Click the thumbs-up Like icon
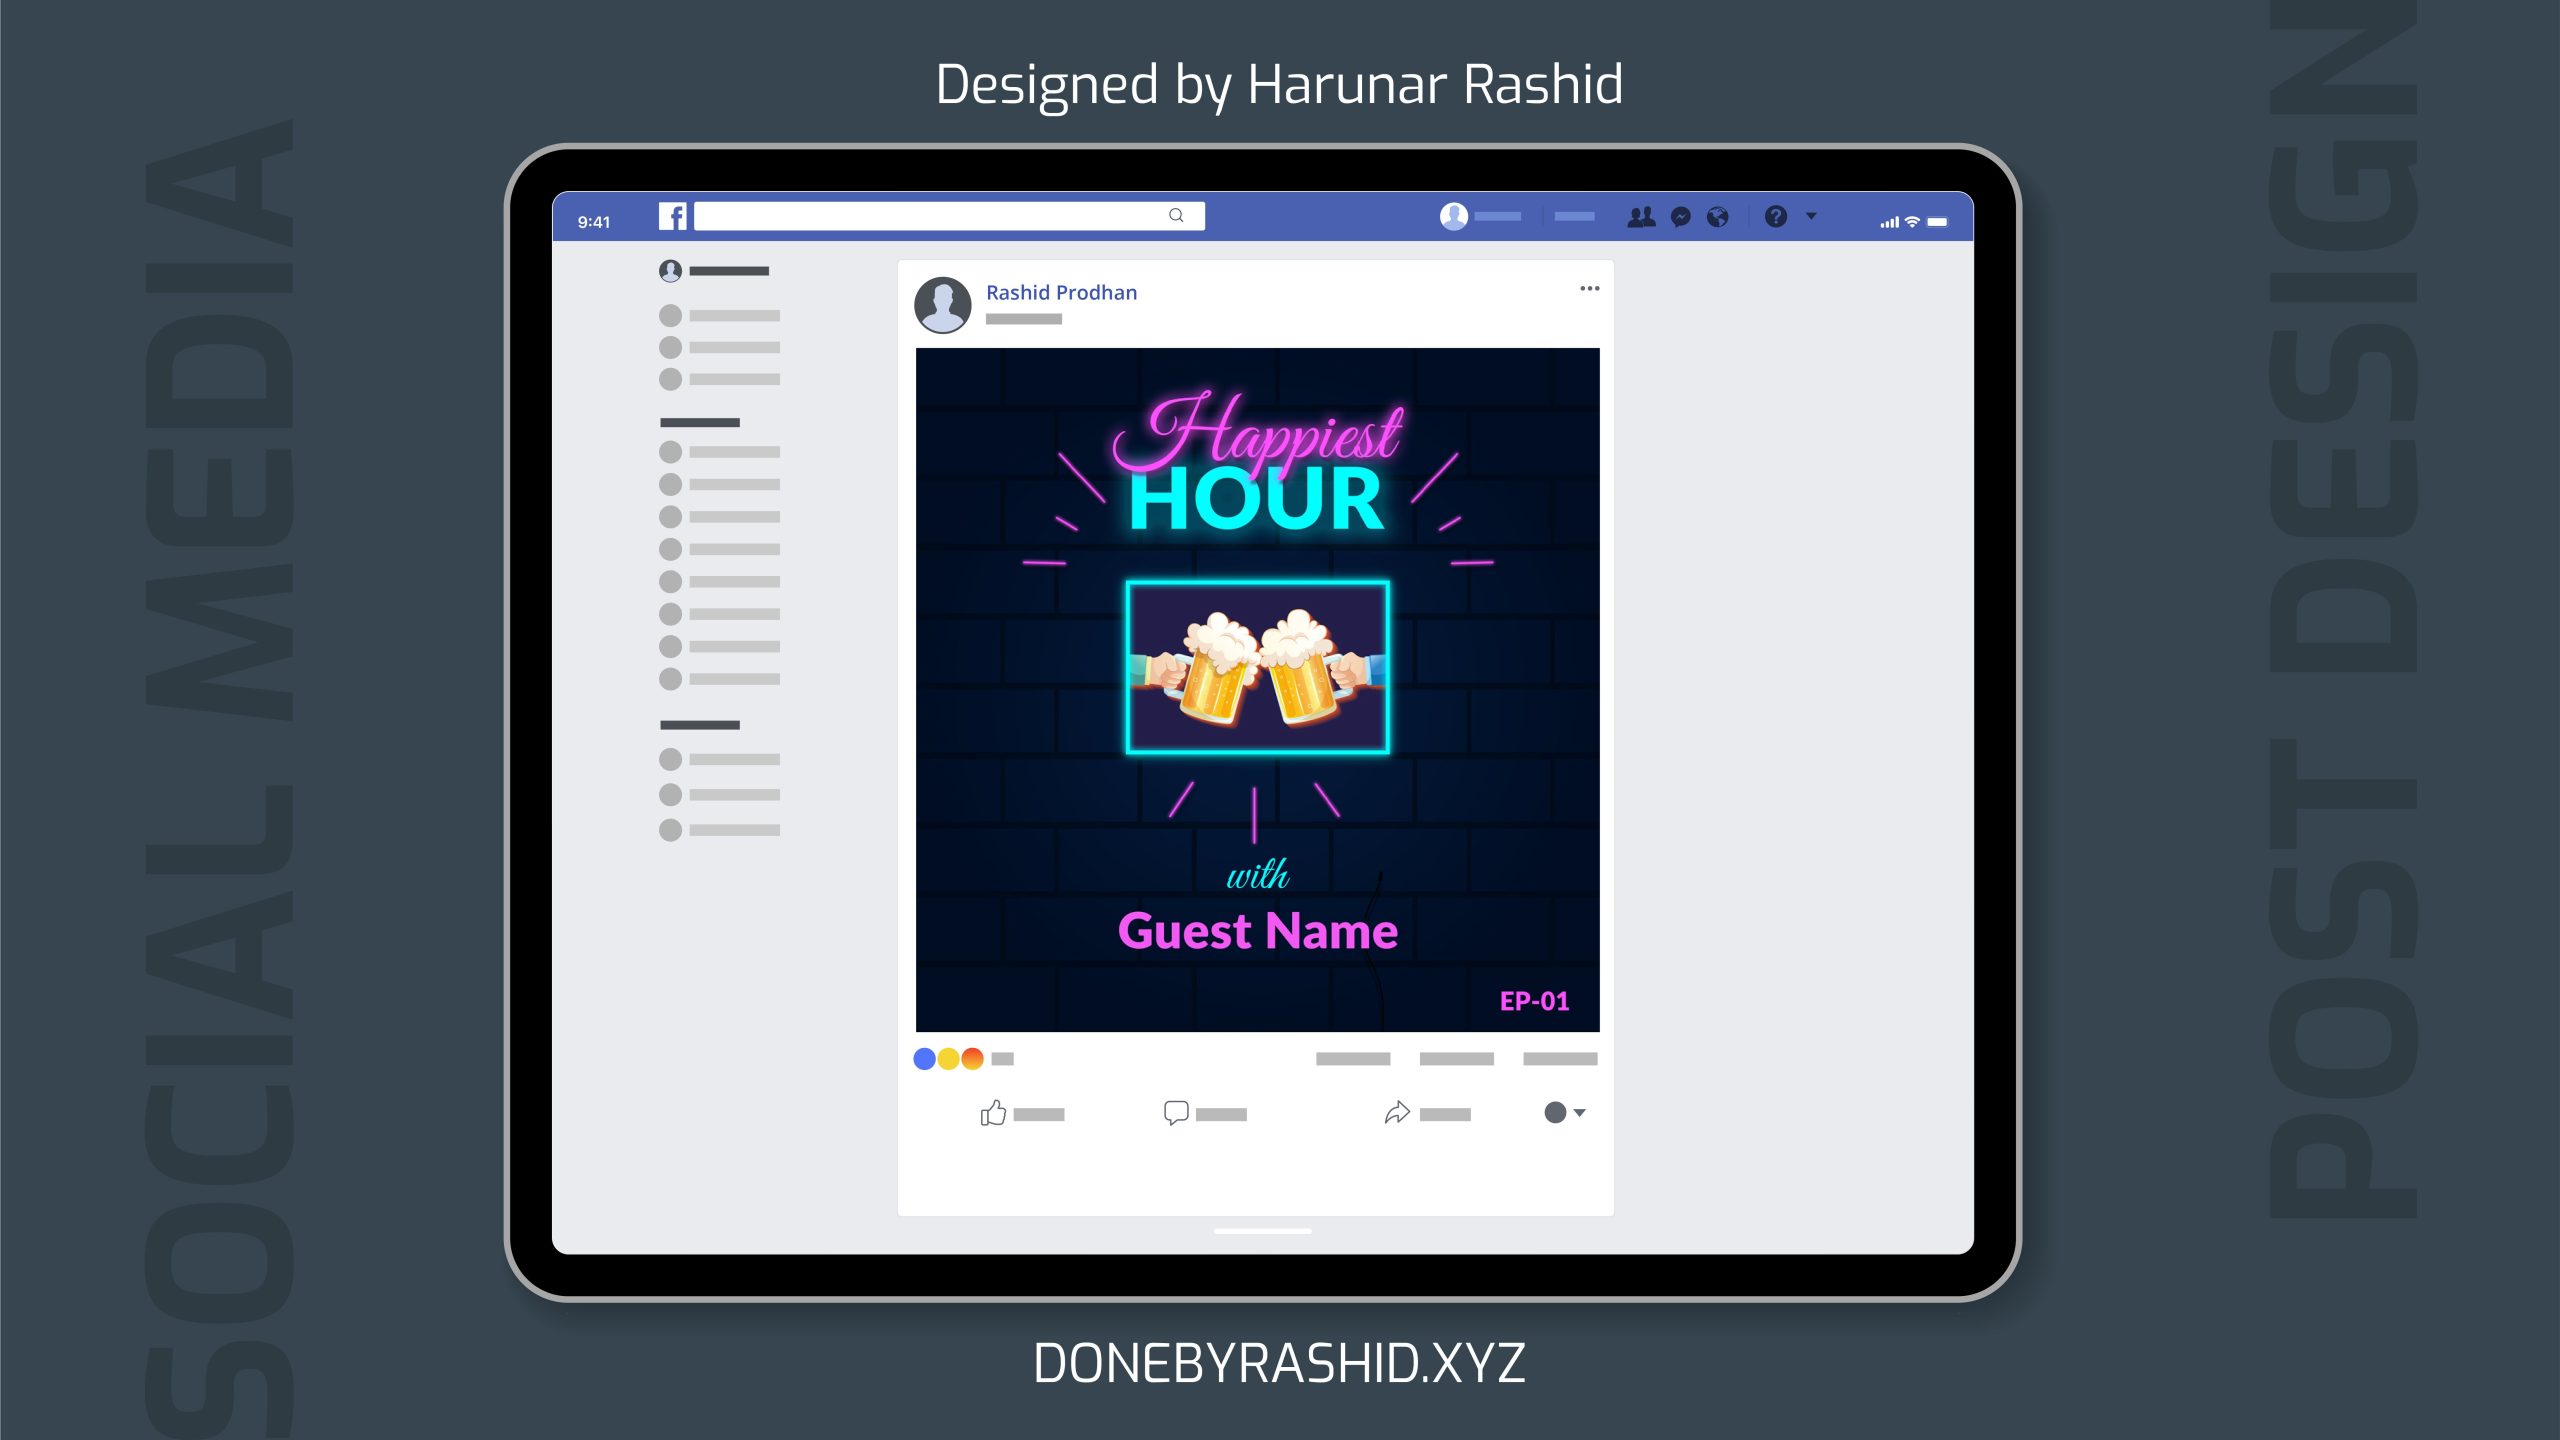The image size is (2560, 1440). [993, 1113]
